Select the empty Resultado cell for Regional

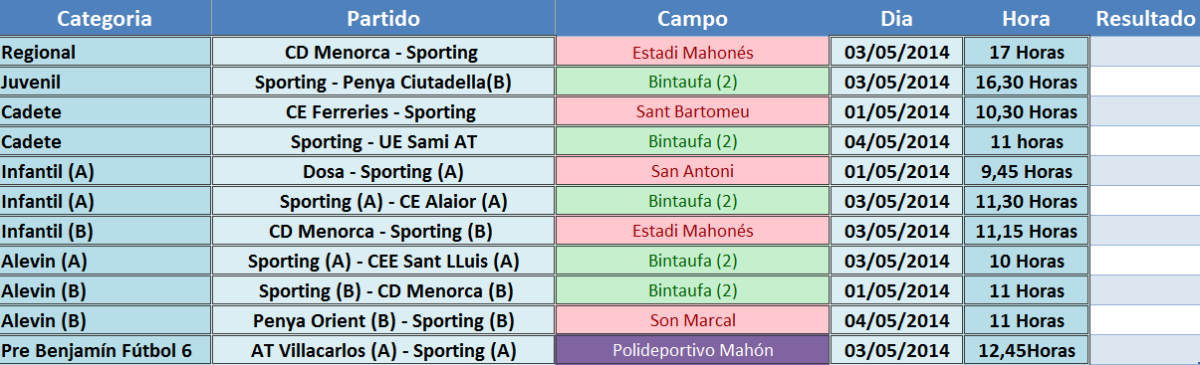pyautogui.click(x=1145, y=52)
